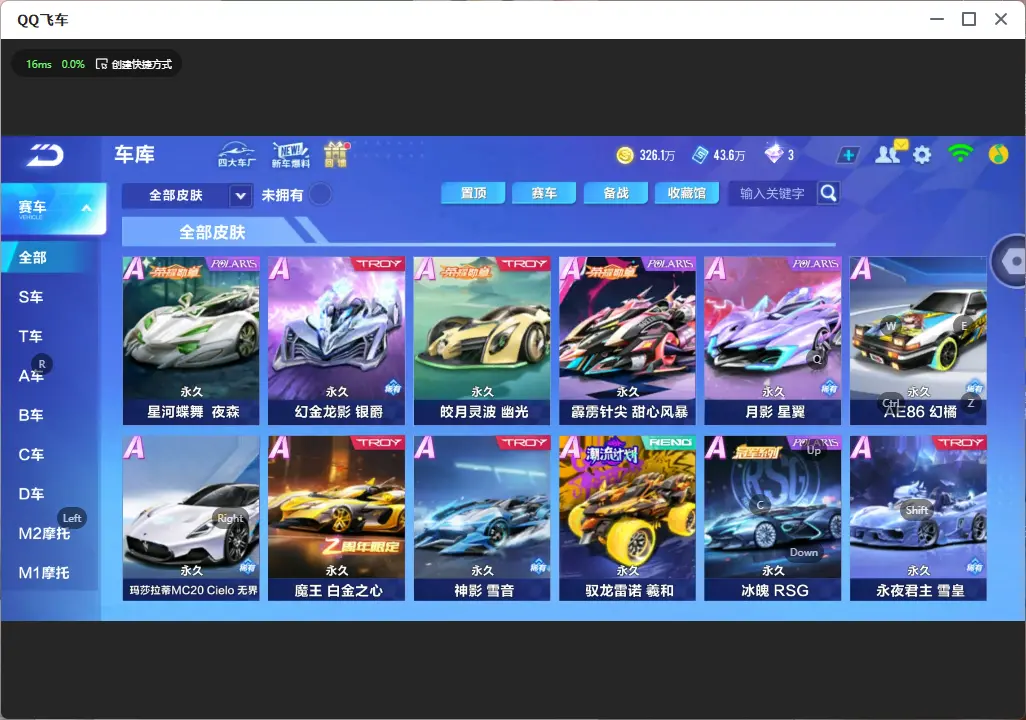This screenshot has width=1026, height=720.
Task: Open the 全部皮肤 dropdown arrow
Action: (x=240, y=195)
